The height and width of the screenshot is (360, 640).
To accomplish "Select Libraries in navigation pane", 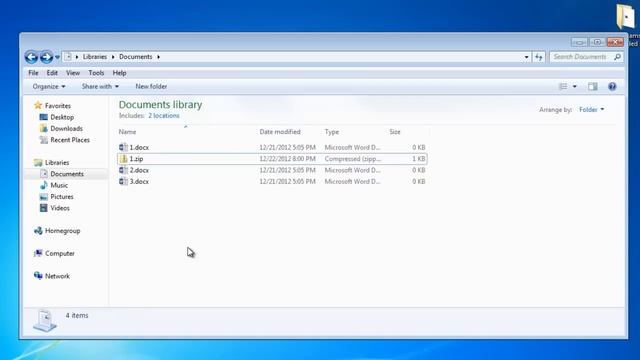I will click(57, 162).
